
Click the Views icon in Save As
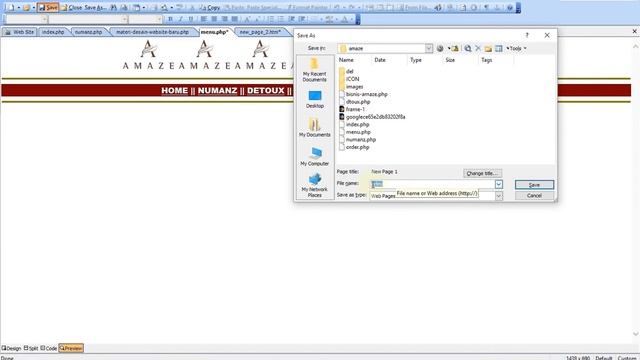point(499,48)
